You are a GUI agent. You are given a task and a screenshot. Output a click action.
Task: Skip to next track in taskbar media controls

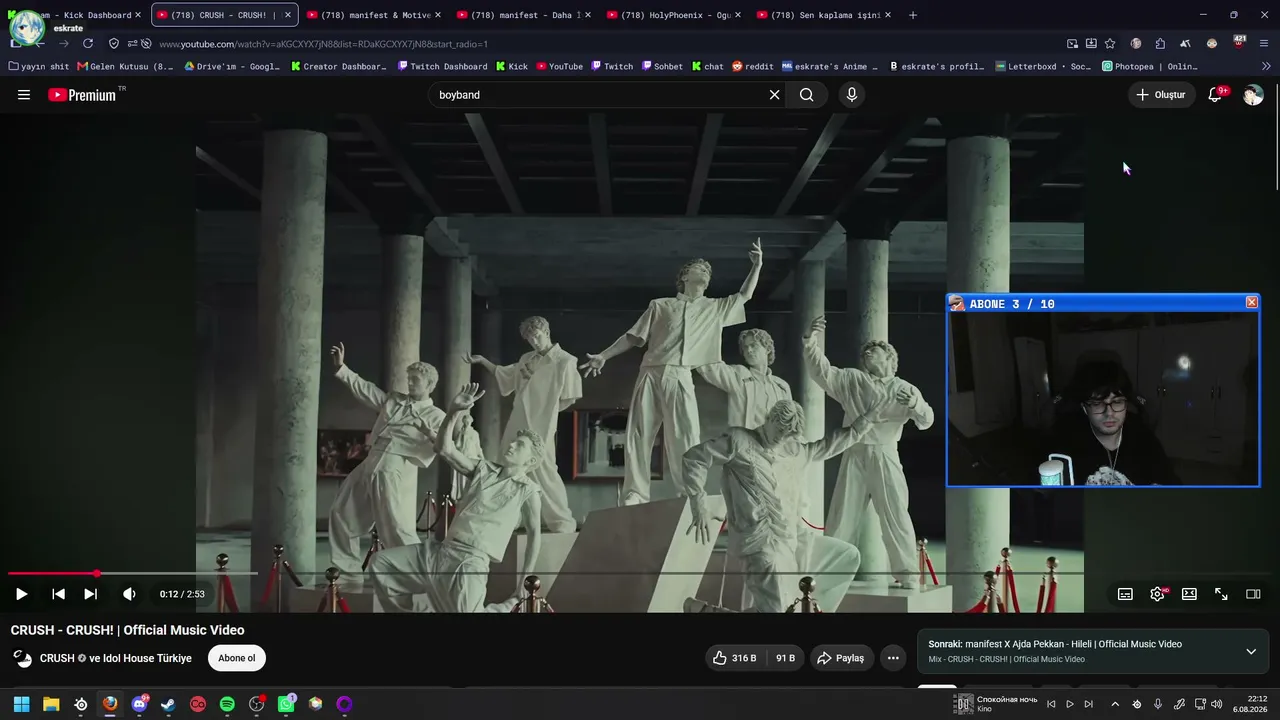tap(1088, 704)
